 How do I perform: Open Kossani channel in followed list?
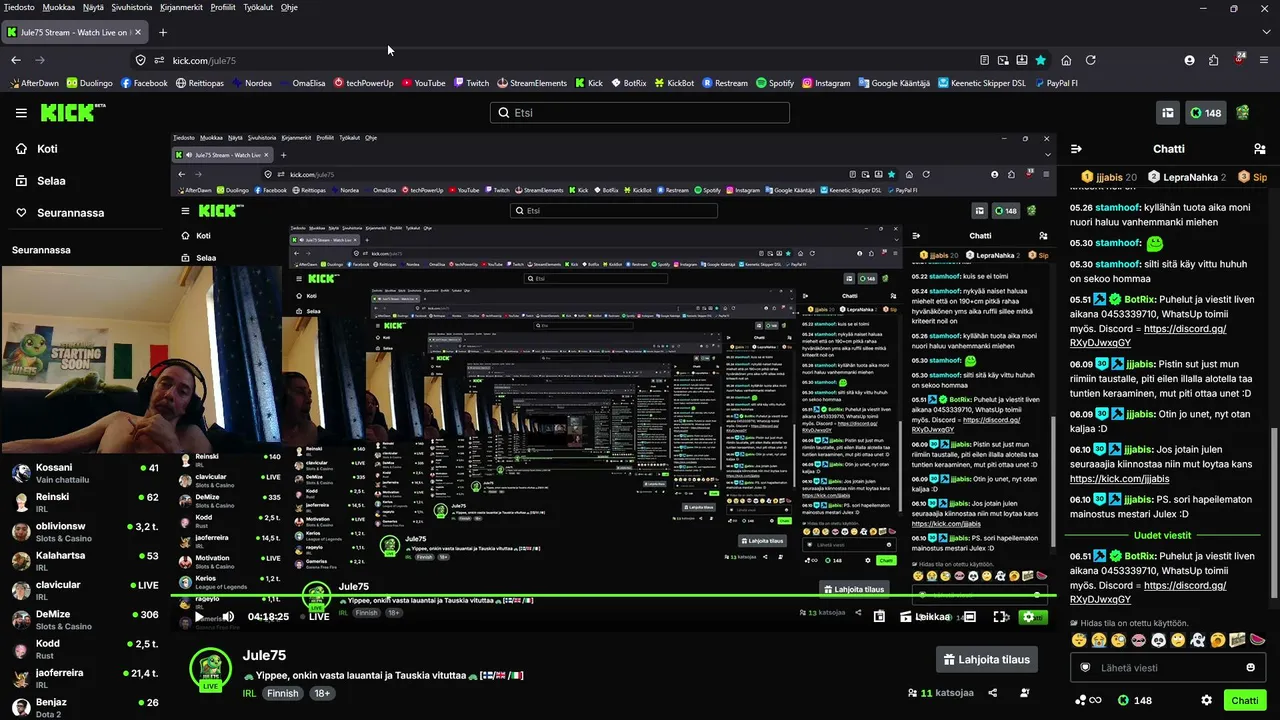click(85, 473)
